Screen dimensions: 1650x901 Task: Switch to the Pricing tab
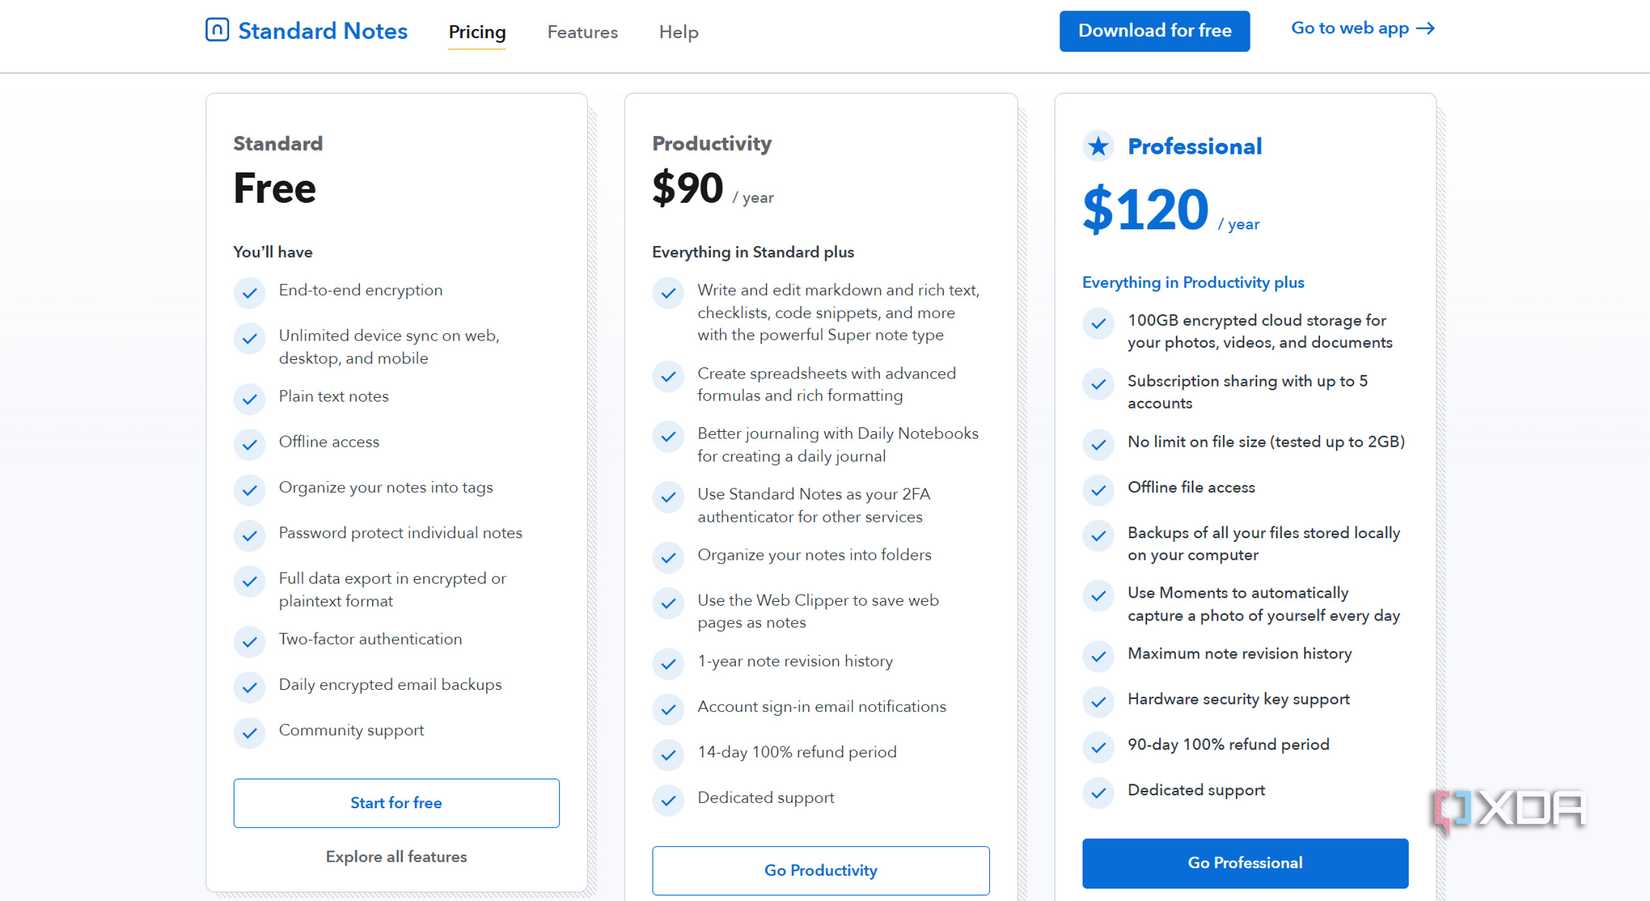click(477, 32)
